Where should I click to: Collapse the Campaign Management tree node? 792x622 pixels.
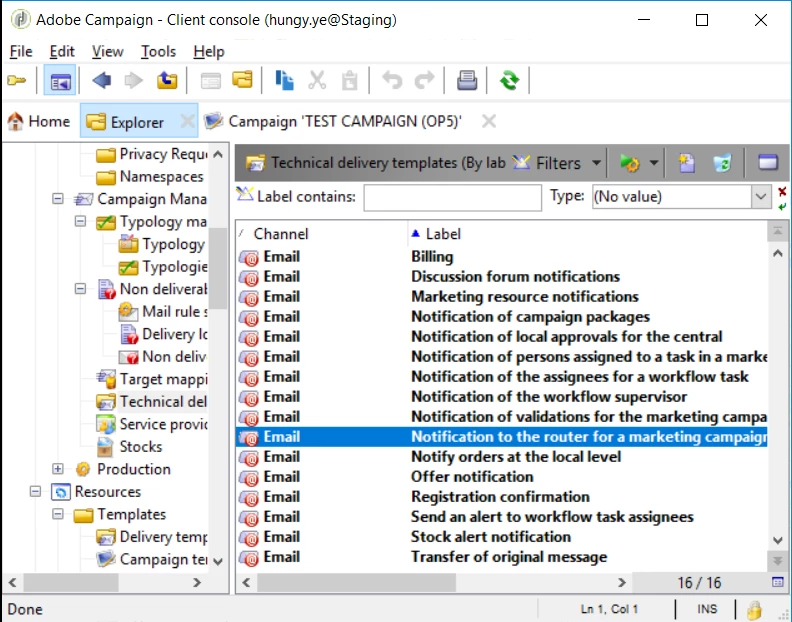(x=58, y=199)
